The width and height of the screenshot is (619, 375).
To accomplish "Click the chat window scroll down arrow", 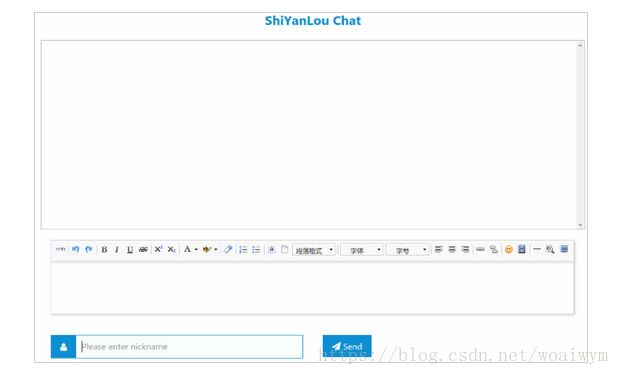I will click(580, 225).
